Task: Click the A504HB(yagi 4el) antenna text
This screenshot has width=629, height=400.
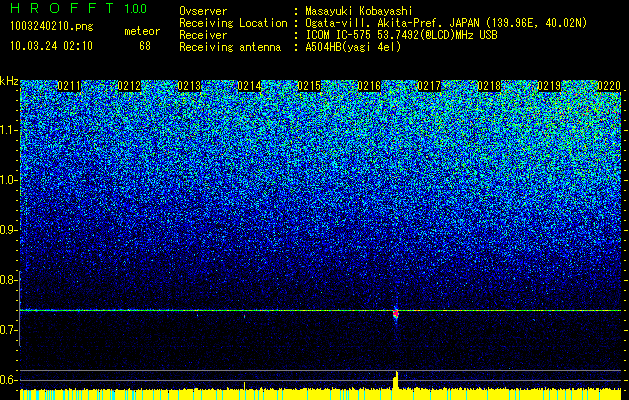Action: pos(353,47)
